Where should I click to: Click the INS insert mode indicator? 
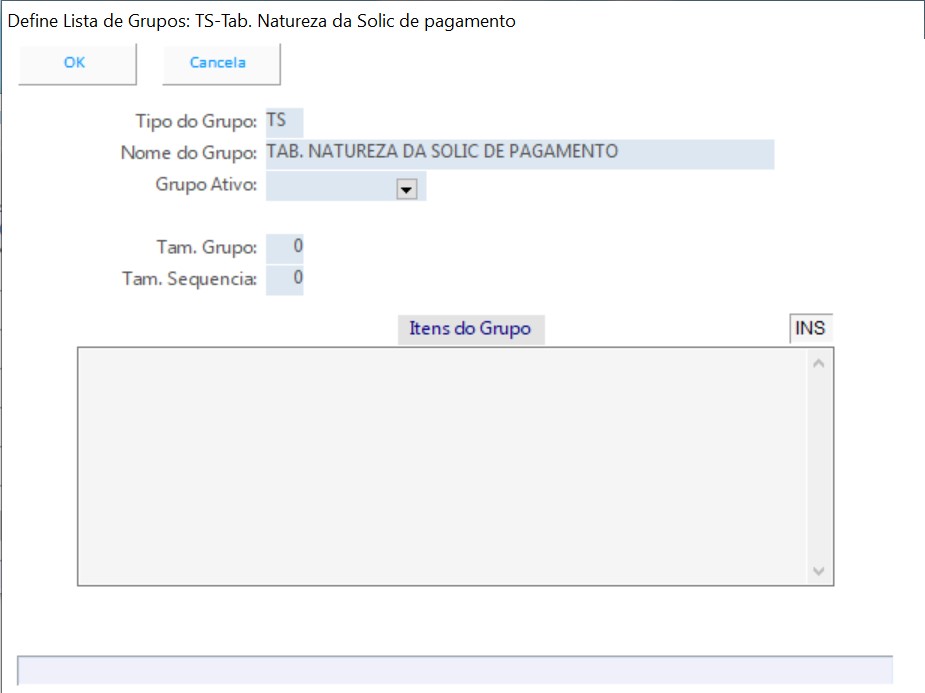click(810, 328)
